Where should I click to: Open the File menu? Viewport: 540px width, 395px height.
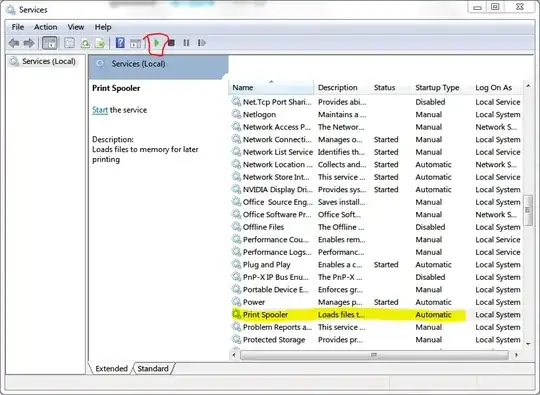click(x=18, y=27)
